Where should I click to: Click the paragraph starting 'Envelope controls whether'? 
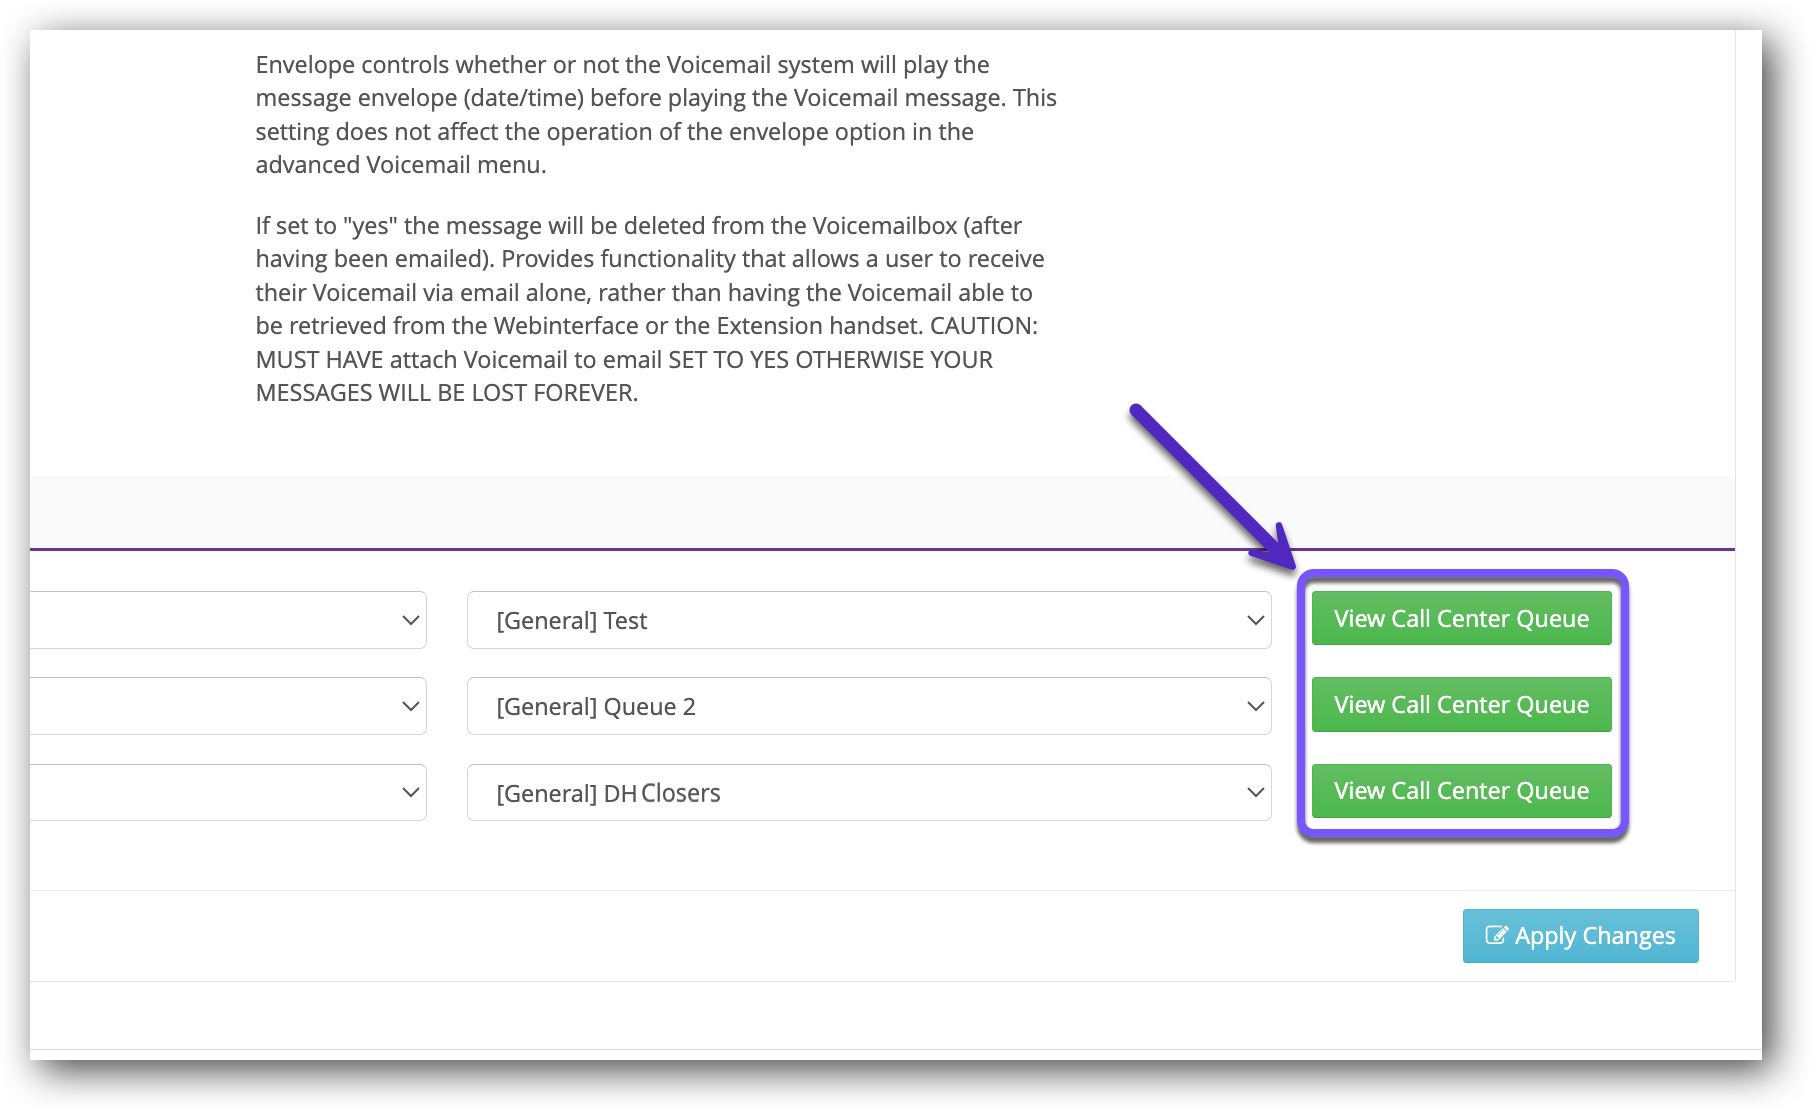click(656, 115)
